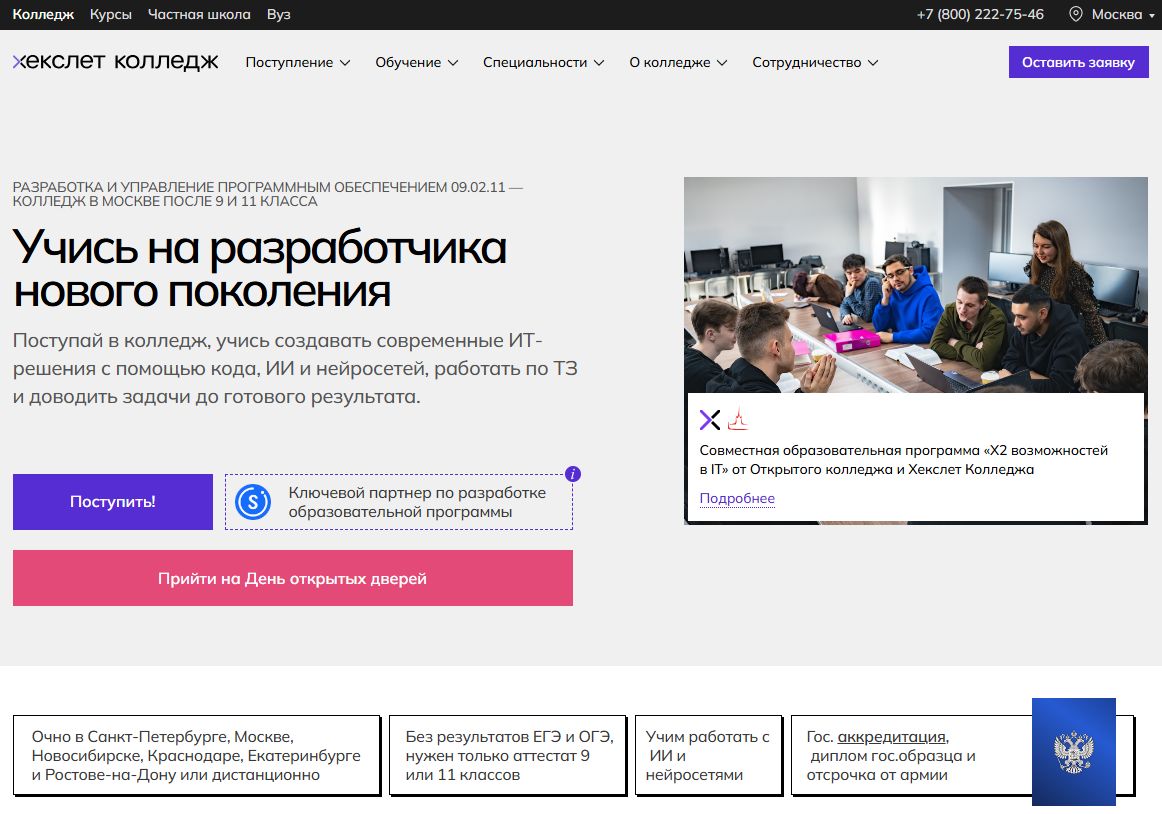The width and height of the screenshot is (1162, 814).
Task: Click the РАЗРАБОТКА И УПРАВЛЕНИЕ ПРОГРАММНЫМ ОБЕСПЕЧЕНИЕМ caption
Action: click(268, 194)
